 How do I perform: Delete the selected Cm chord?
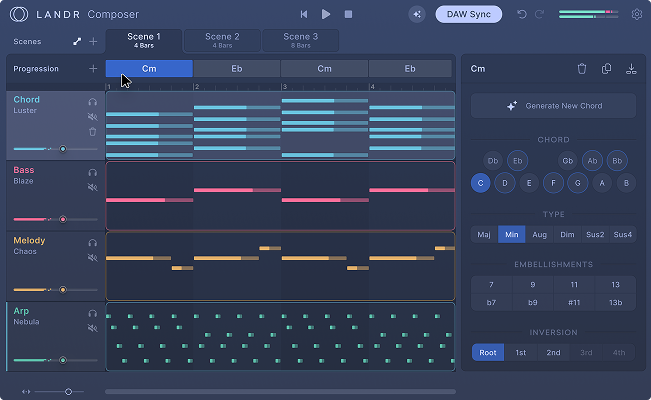click(582, 69)
